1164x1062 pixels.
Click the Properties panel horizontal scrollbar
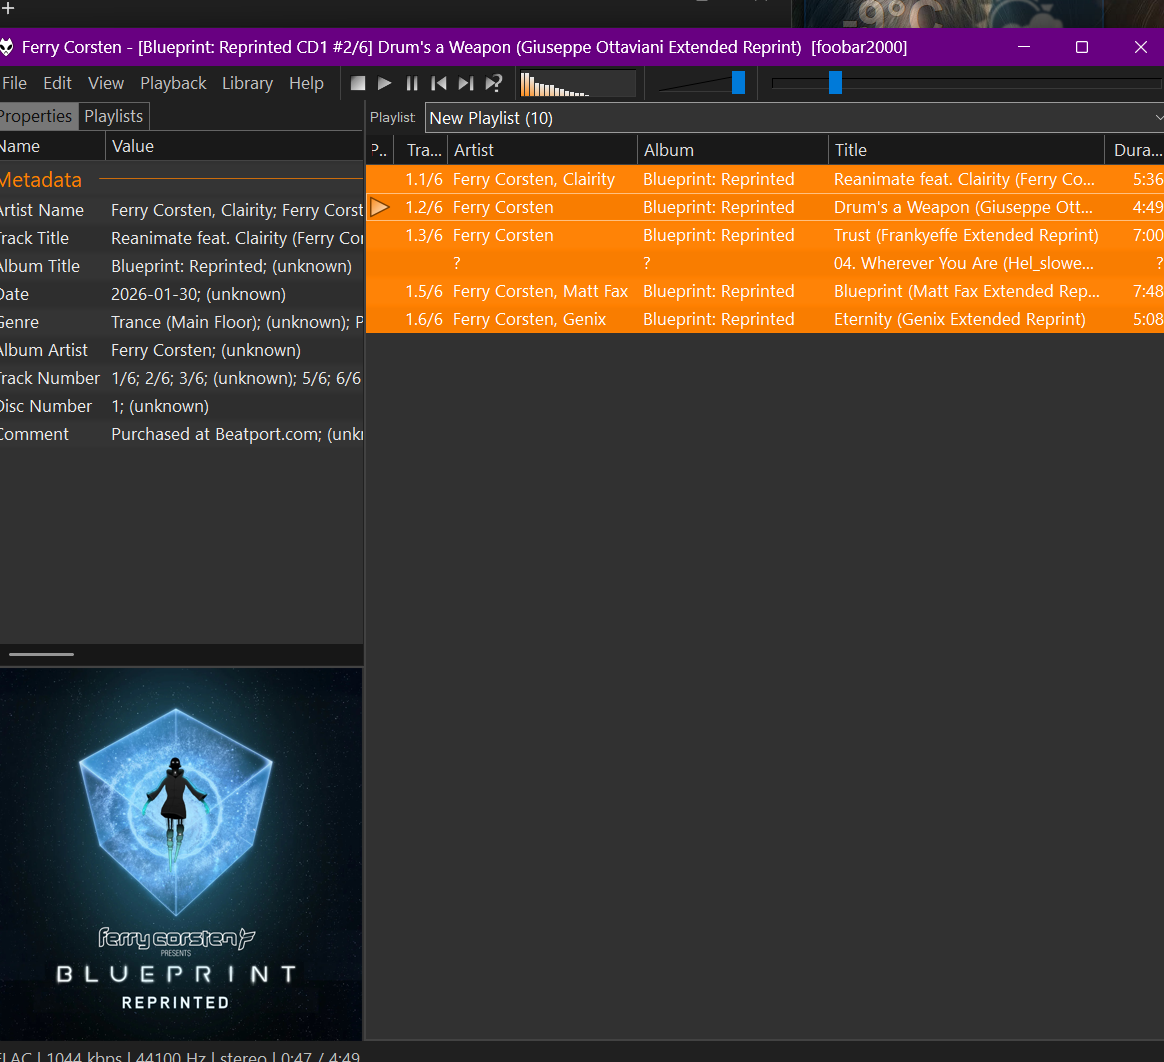[41, 655]
